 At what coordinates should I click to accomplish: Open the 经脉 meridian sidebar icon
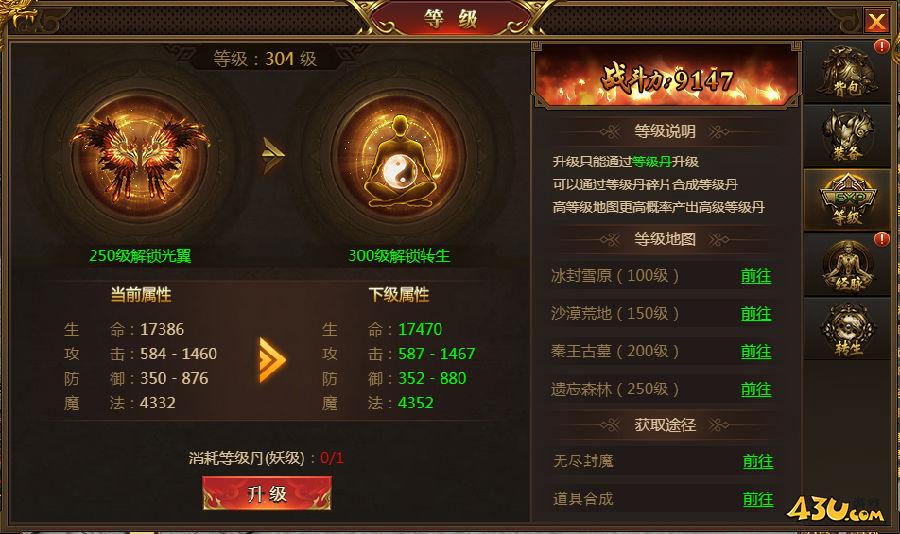click(847, 265)
